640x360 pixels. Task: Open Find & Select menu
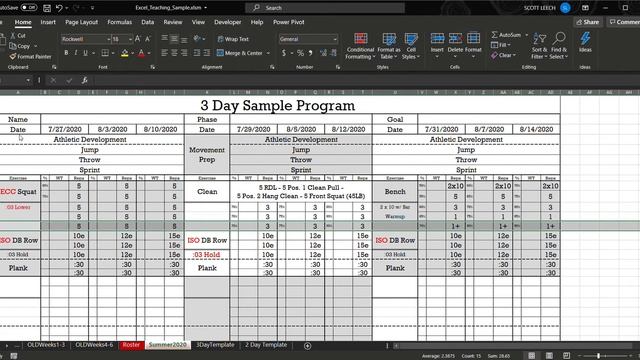559,46
